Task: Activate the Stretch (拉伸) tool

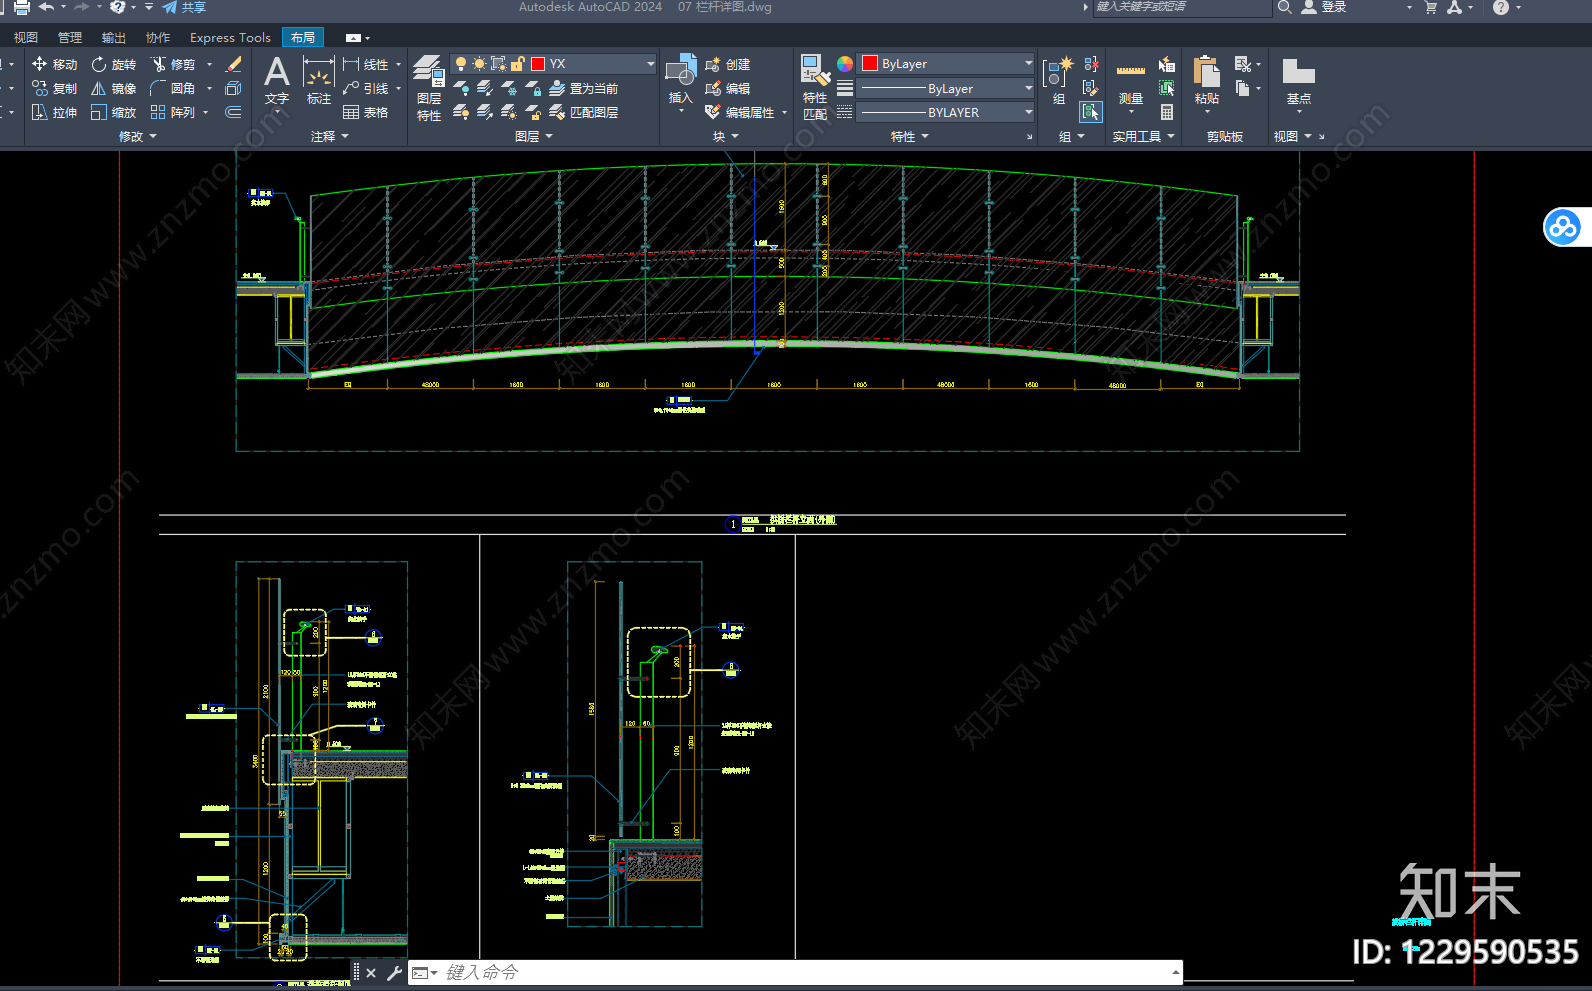Action: (54, 112)
